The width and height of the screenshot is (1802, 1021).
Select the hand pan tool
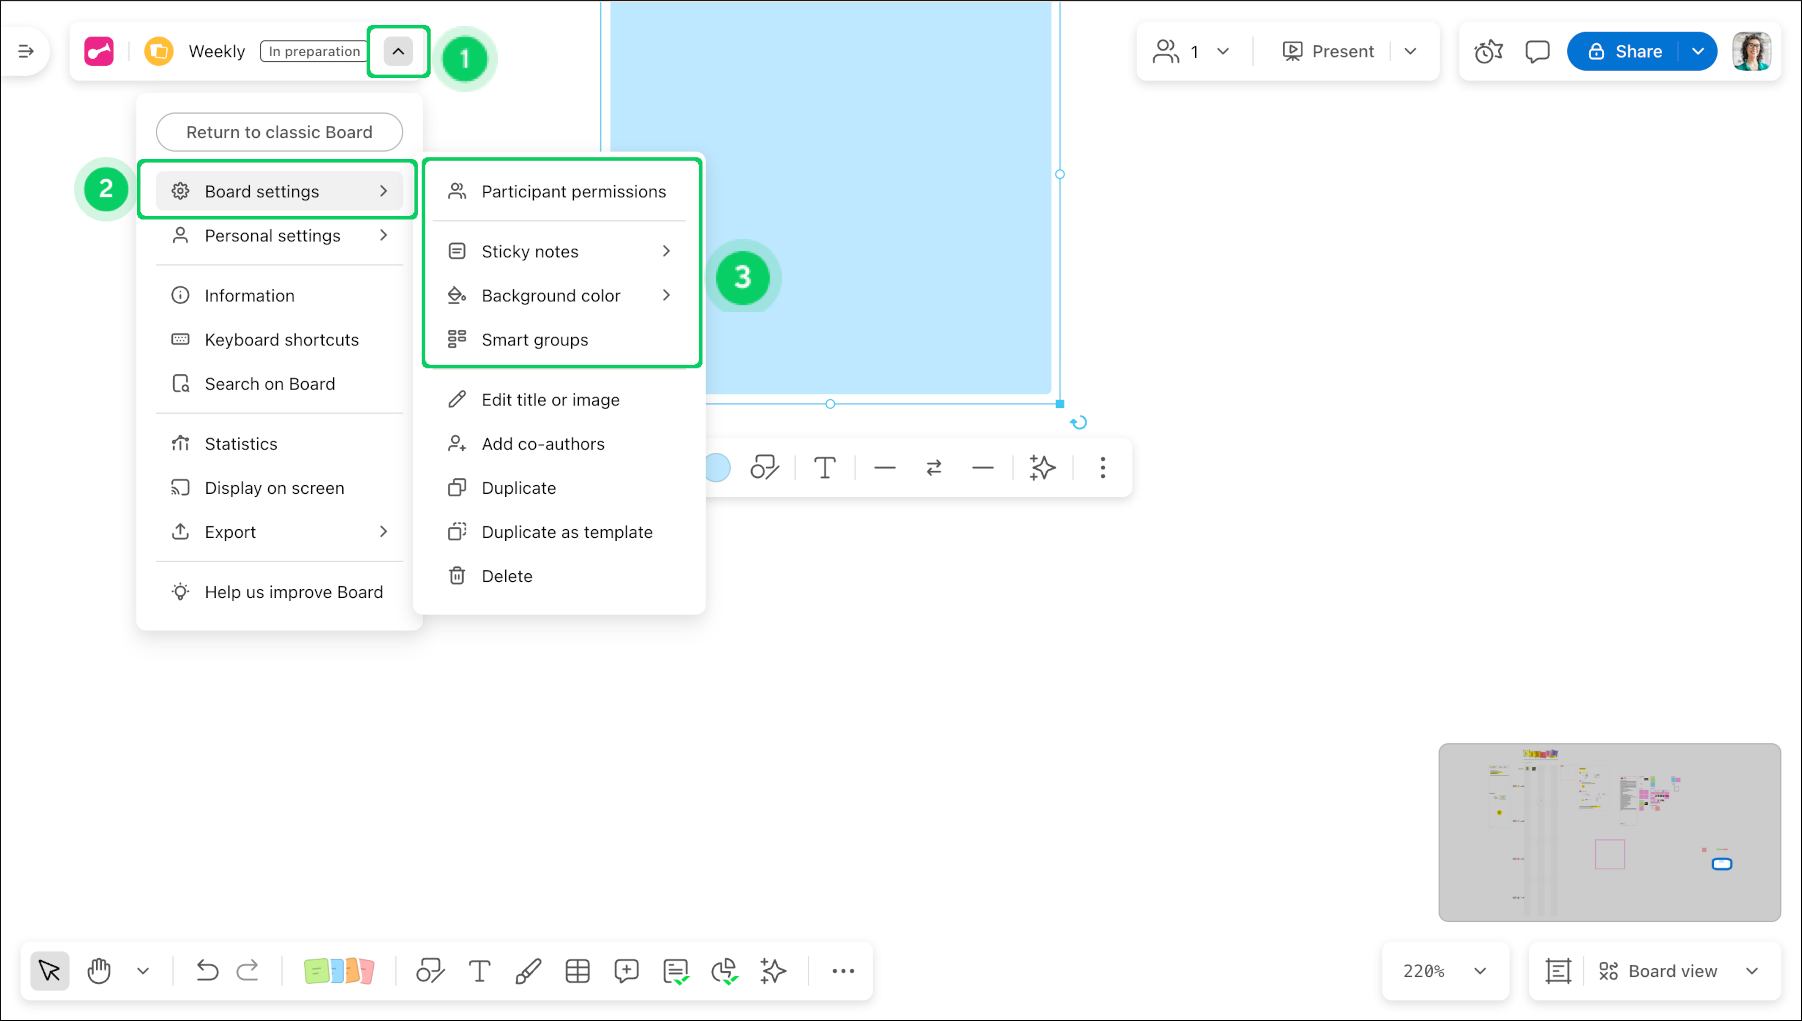pyautogui.click(x=99, y=971)
